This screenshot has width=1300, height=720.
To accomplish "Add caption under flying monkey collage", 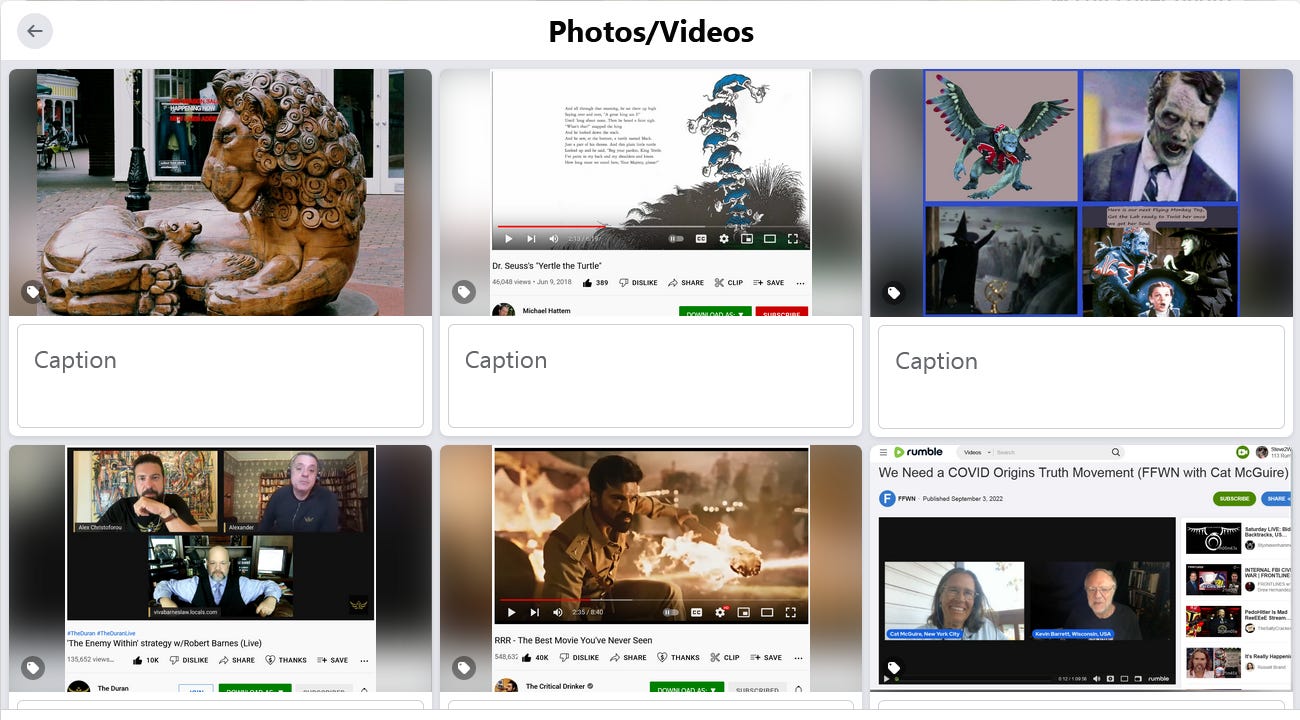I will tap(1081, 376).
